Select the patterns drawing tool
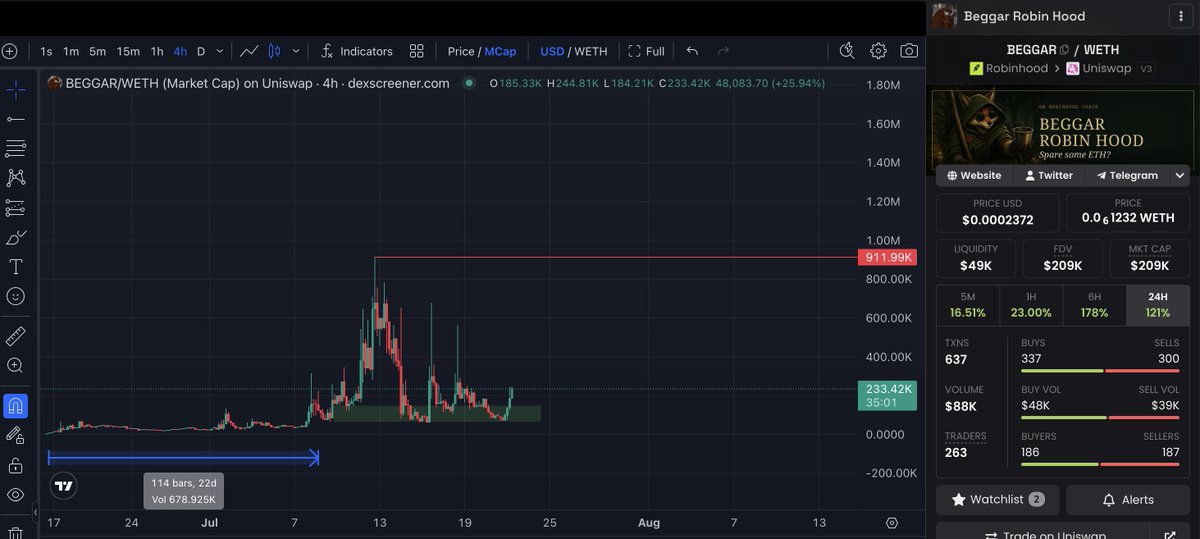The width and height of the screenshot is (1200, 539). [x=16, y=178]
